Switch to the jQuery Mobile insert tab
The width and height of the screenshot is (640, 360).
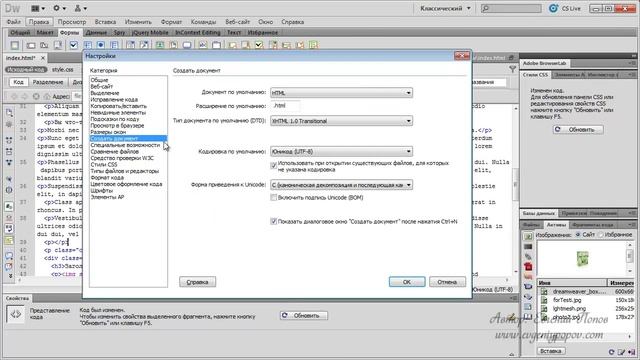click(x=150, y=33)
